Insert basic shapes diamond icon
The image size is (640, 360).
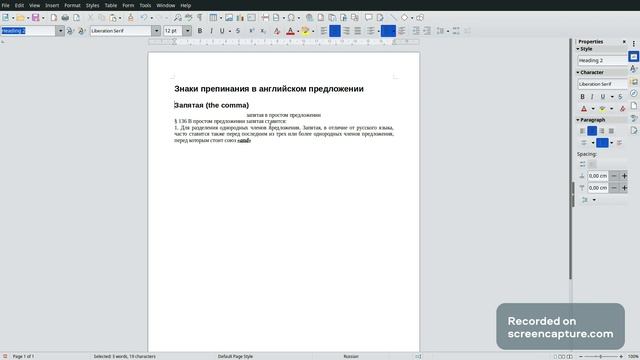(404, 18)
